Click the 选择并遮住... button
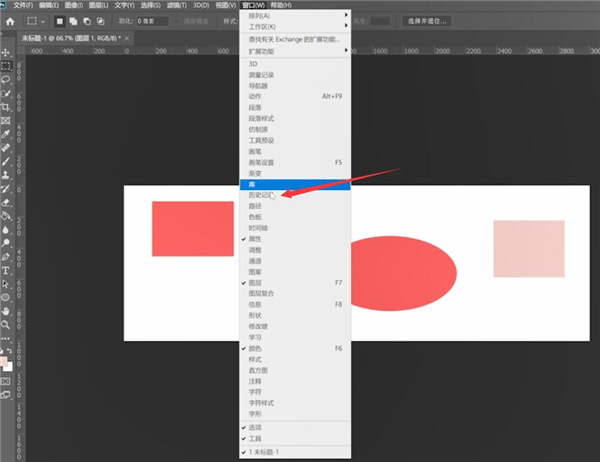This screenshot has width=600, height=462. point(427,21)
